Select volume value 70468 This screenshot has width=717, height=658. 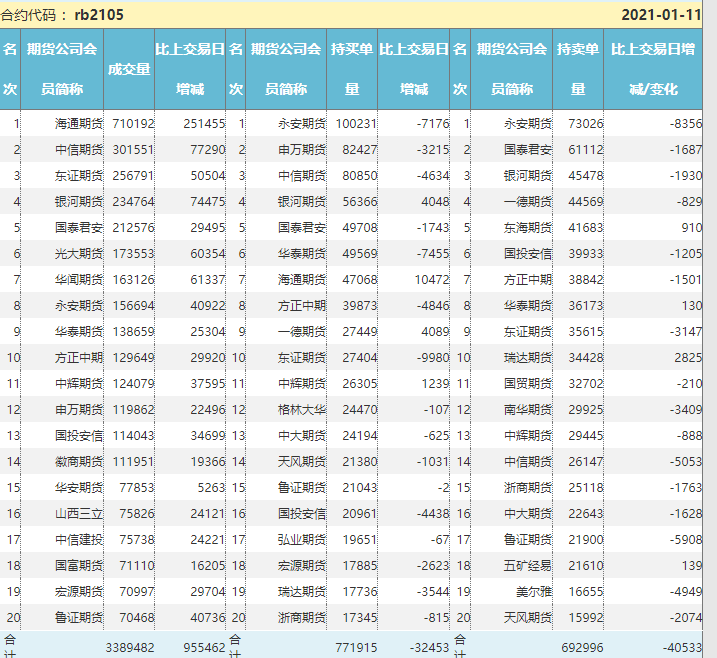tap(137, 618)
